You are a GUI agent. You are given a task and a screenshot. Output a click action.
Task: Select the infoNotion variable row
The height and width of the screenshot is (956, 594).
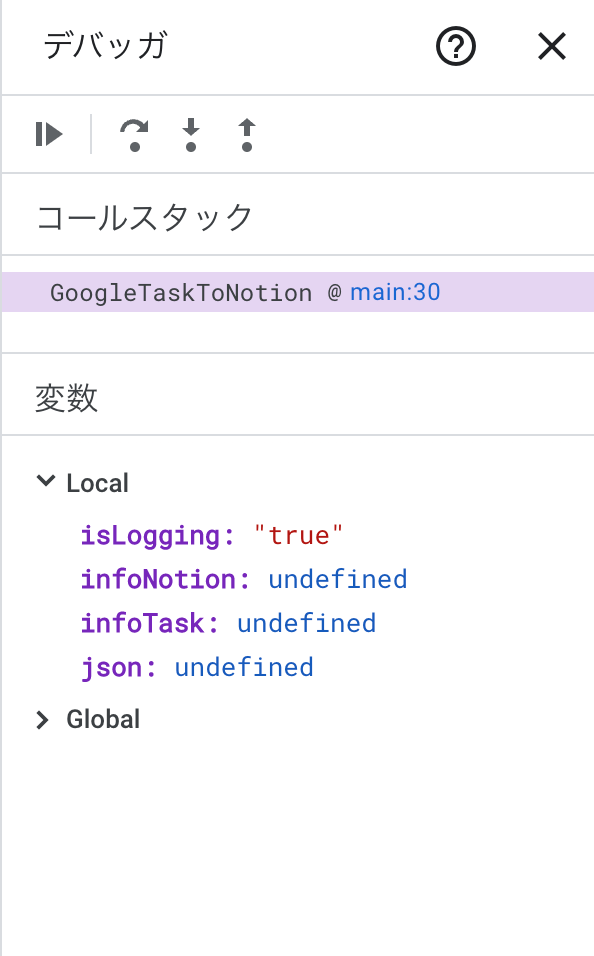244,579
